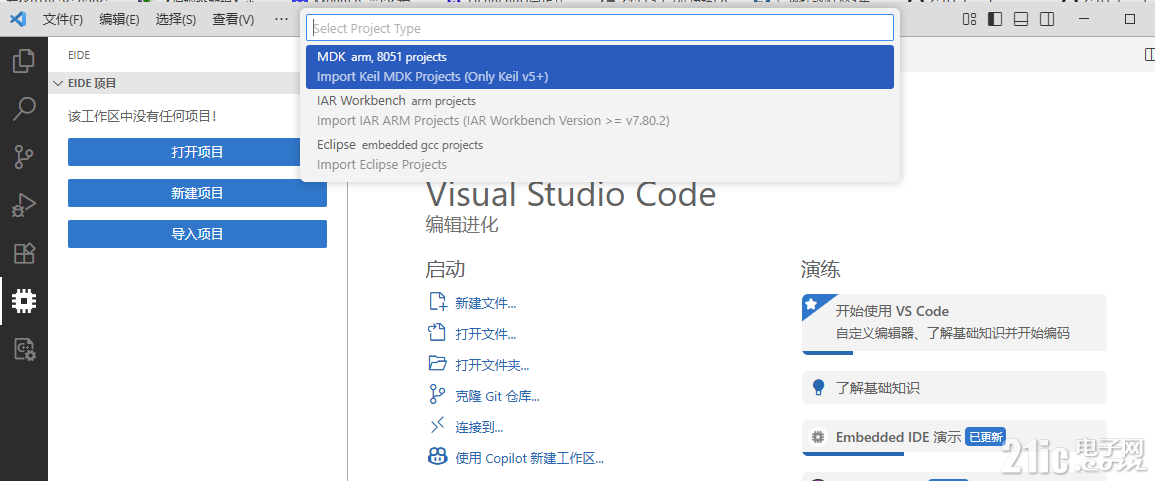
Task: Click the 打开项目 button
Action: tap(197, 152)
